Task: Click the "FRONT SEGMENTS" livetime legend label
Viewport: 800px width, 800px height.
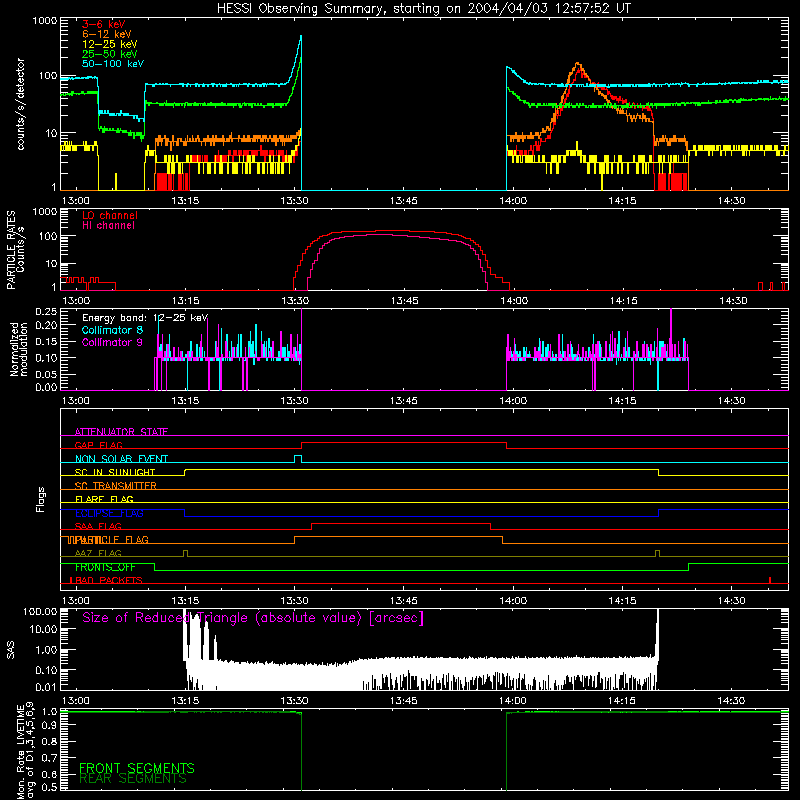Action: 137,768
